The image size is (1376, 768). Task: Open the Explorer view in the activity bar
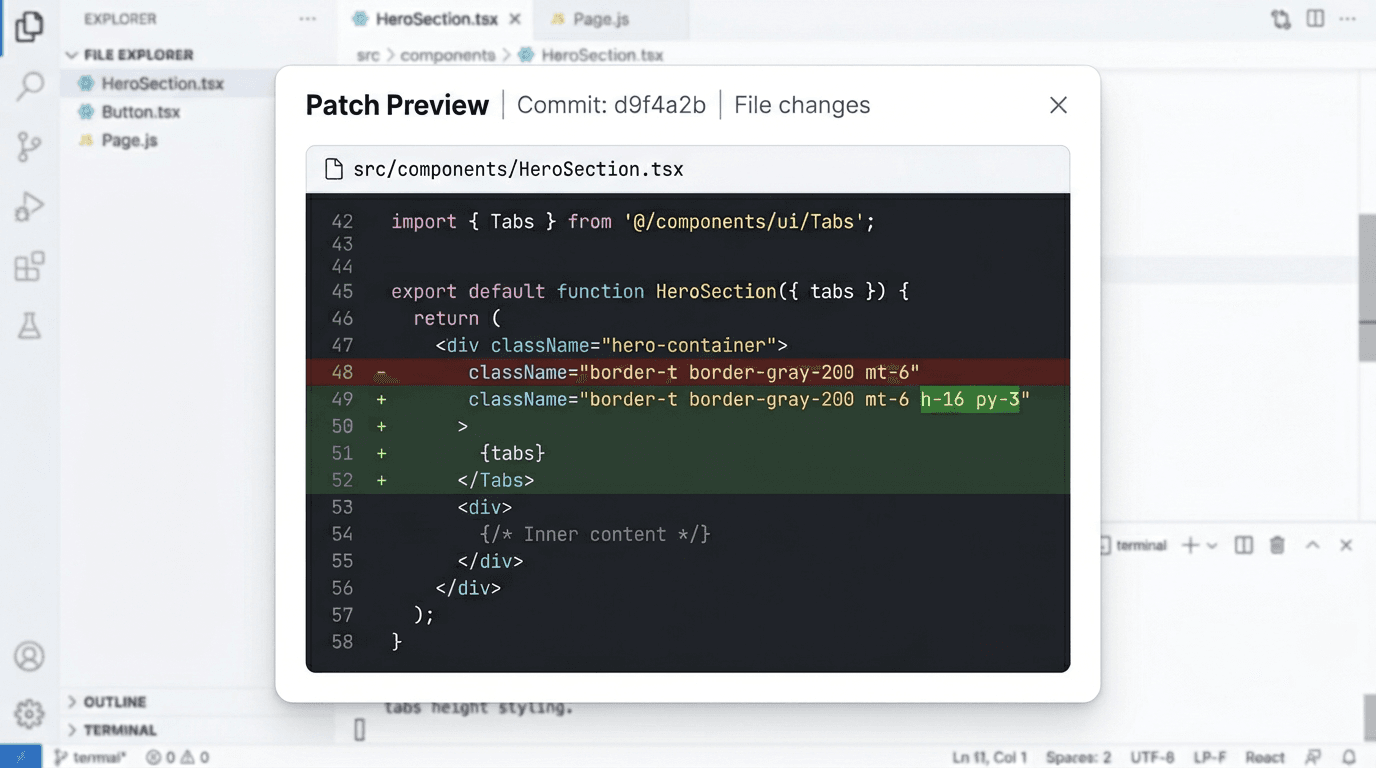pyautogui.click(x=29, y=27)
